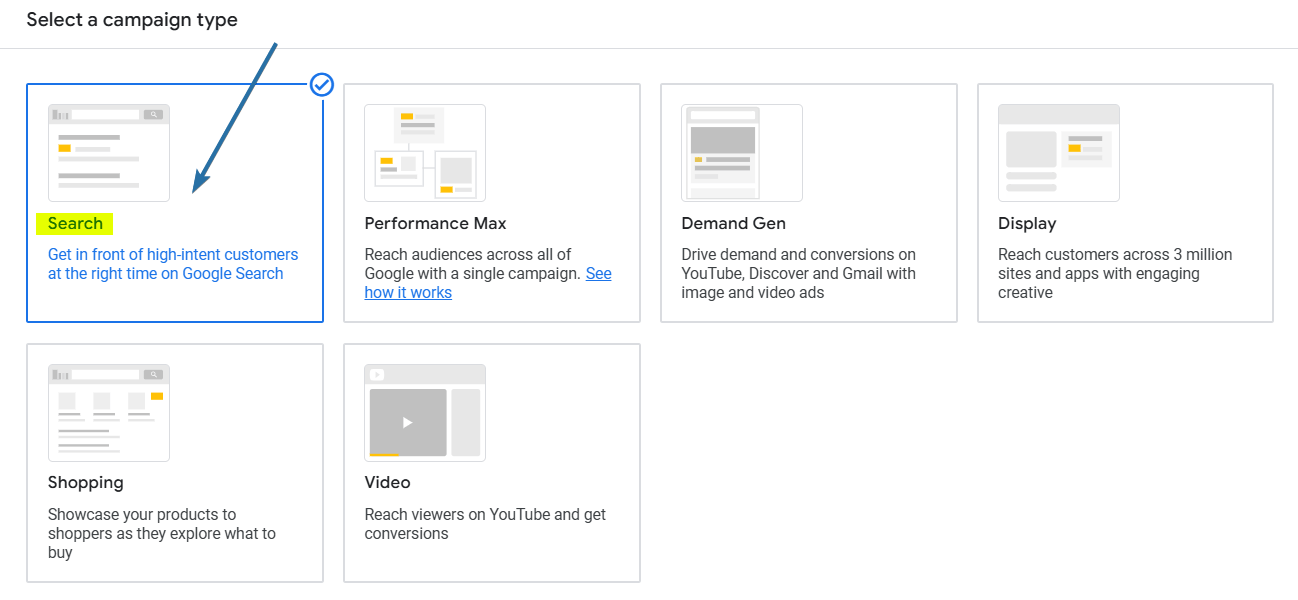The image size is (1298, 600).
Task: Click the Video player icon
Action: [424, 411]
